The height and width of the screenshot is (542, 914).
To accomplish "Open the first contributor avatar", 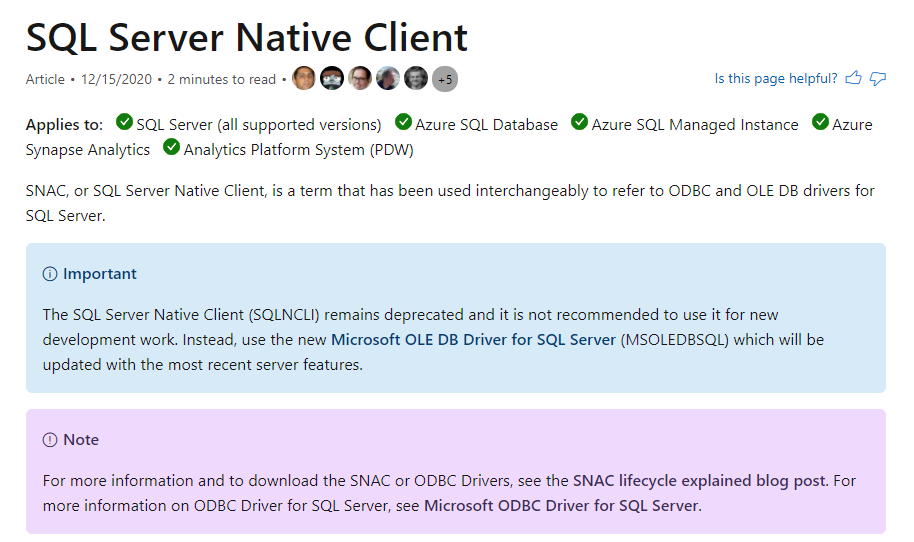I will click(304, 78).
